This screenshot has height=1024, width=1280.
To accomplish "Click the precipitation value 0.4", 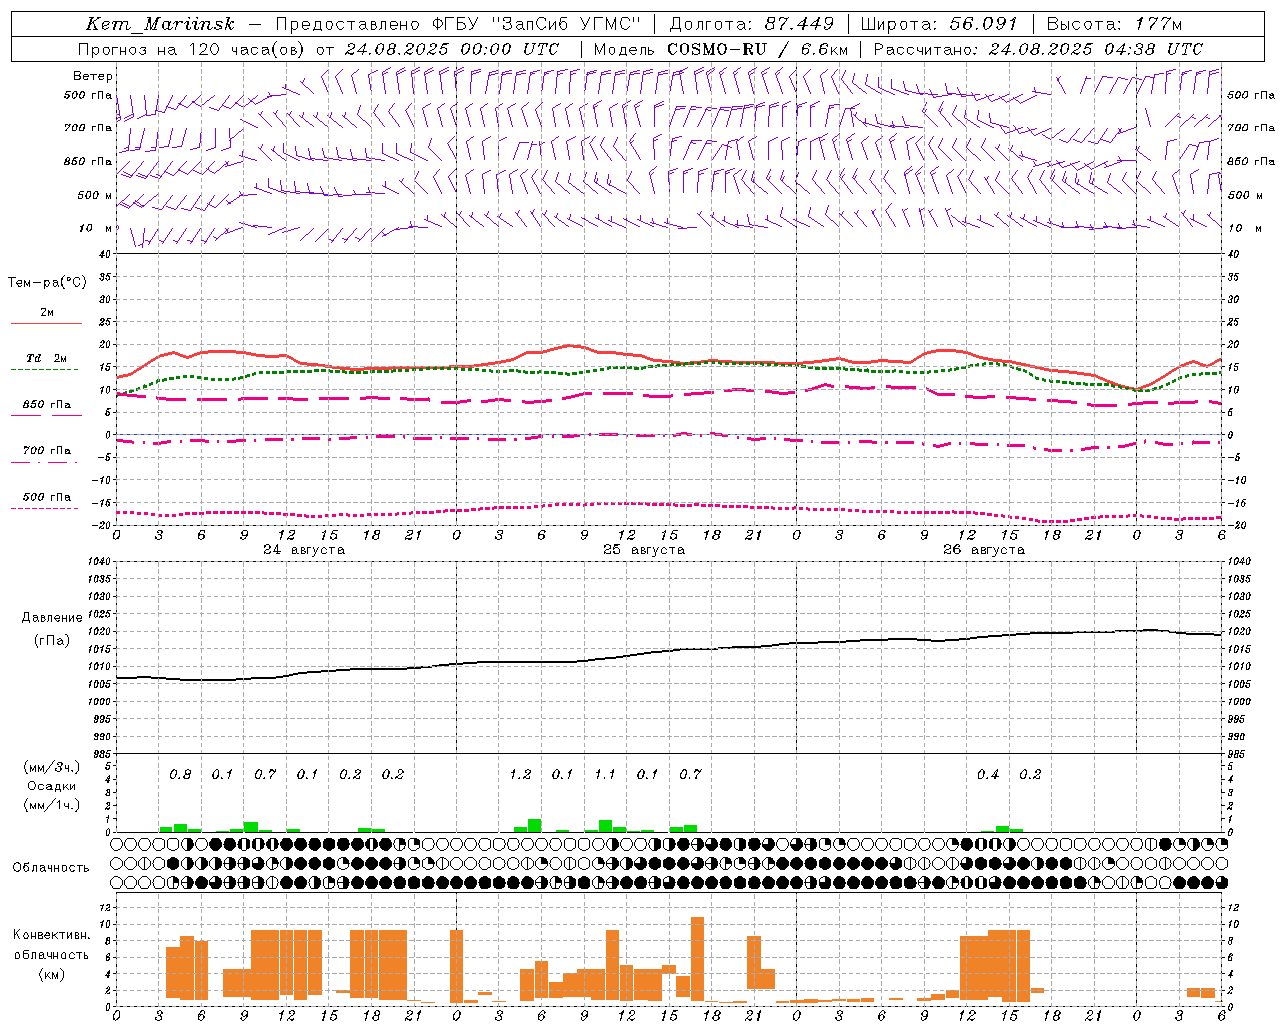I will coord(988,774).
